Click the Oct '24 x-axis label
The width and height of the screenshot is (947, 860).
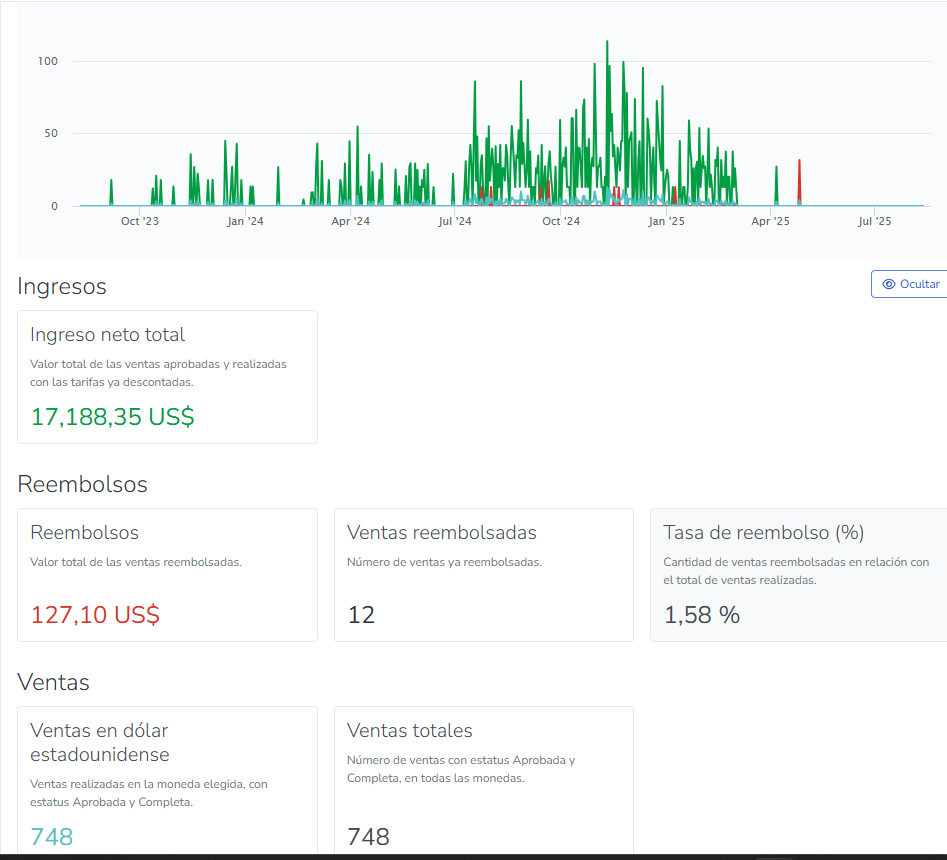(561, 222)
